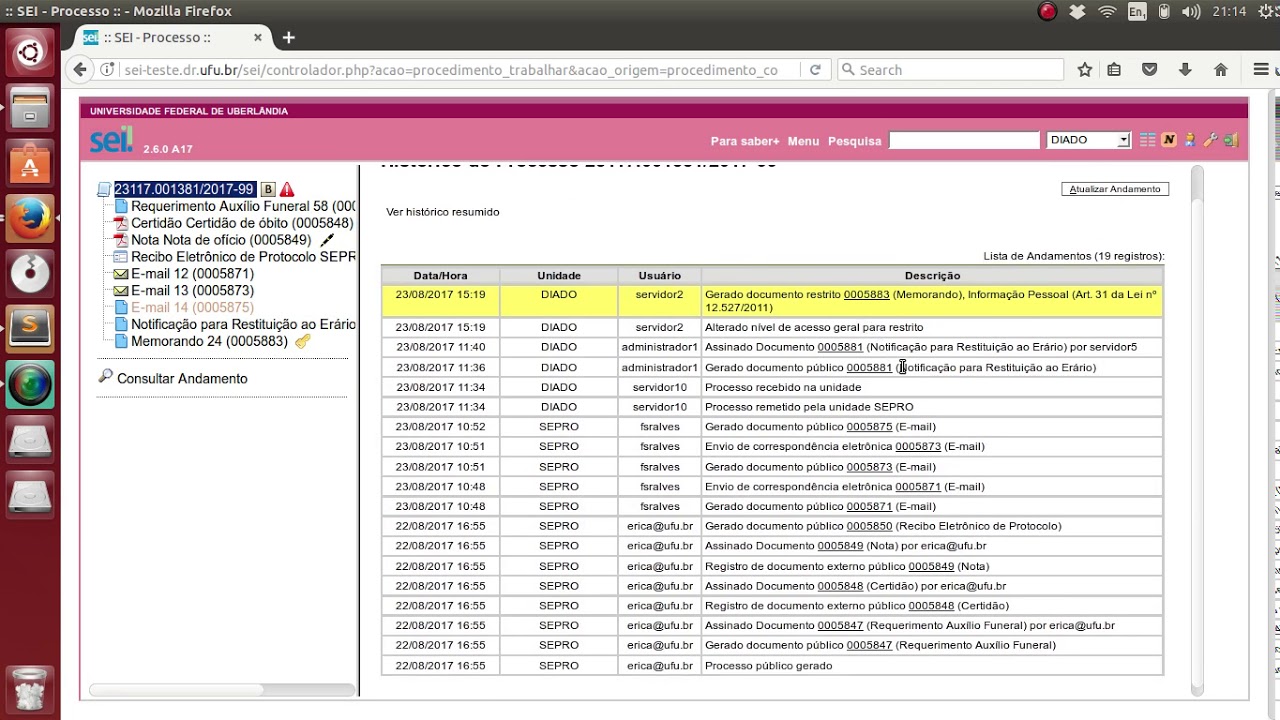1280x720 pixels.
Task: Open Ubuntu Software Center in the launcher
Action: point(30,161)
